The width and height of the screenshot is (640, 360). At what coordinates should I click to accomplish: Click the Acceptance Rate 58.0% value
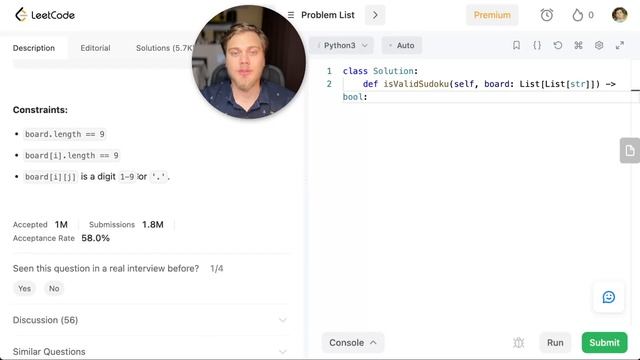tap(96, 238)
